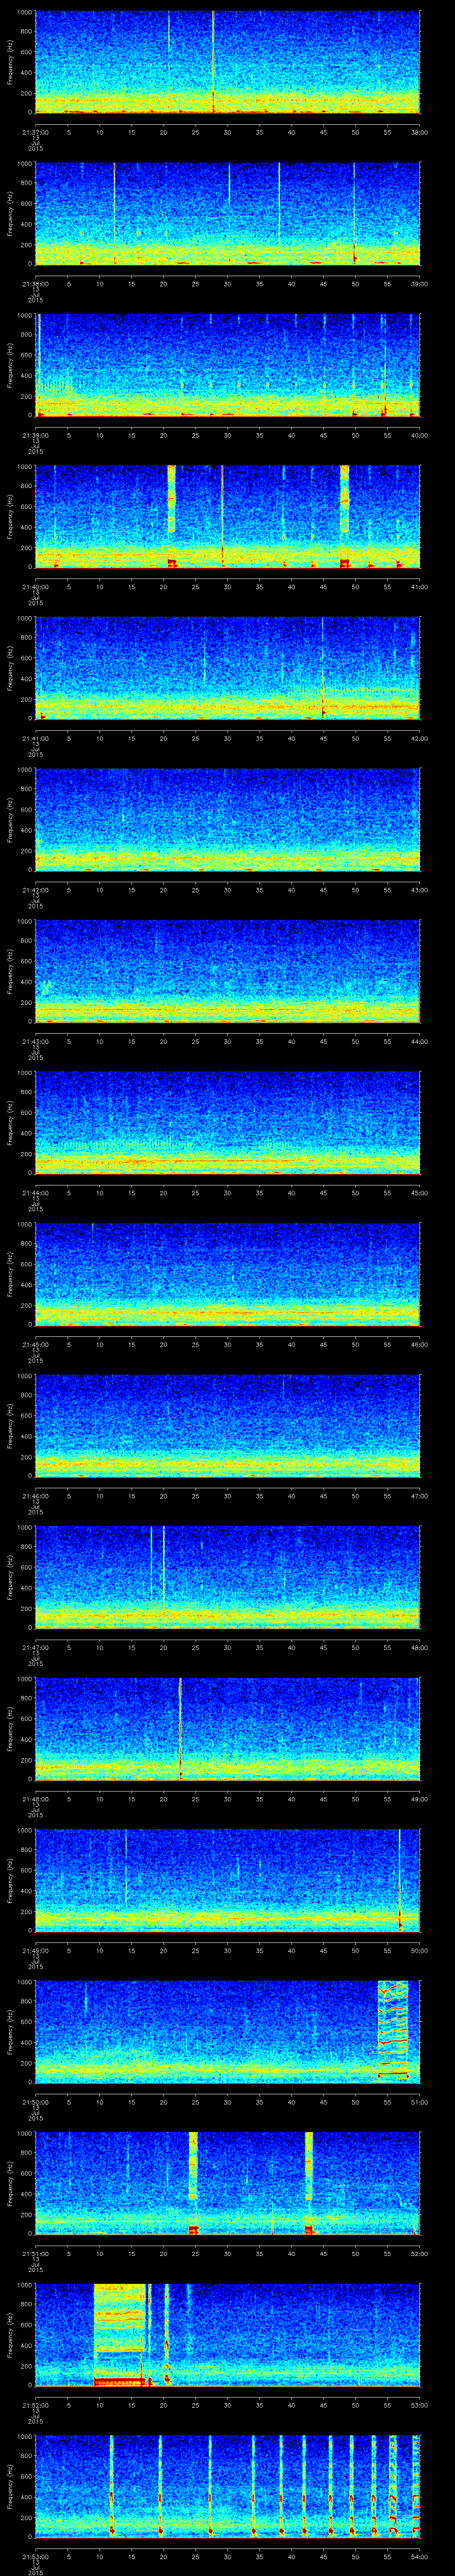Select the 45:00 end time label
Screen dimensions: 455x2576
420,1193
